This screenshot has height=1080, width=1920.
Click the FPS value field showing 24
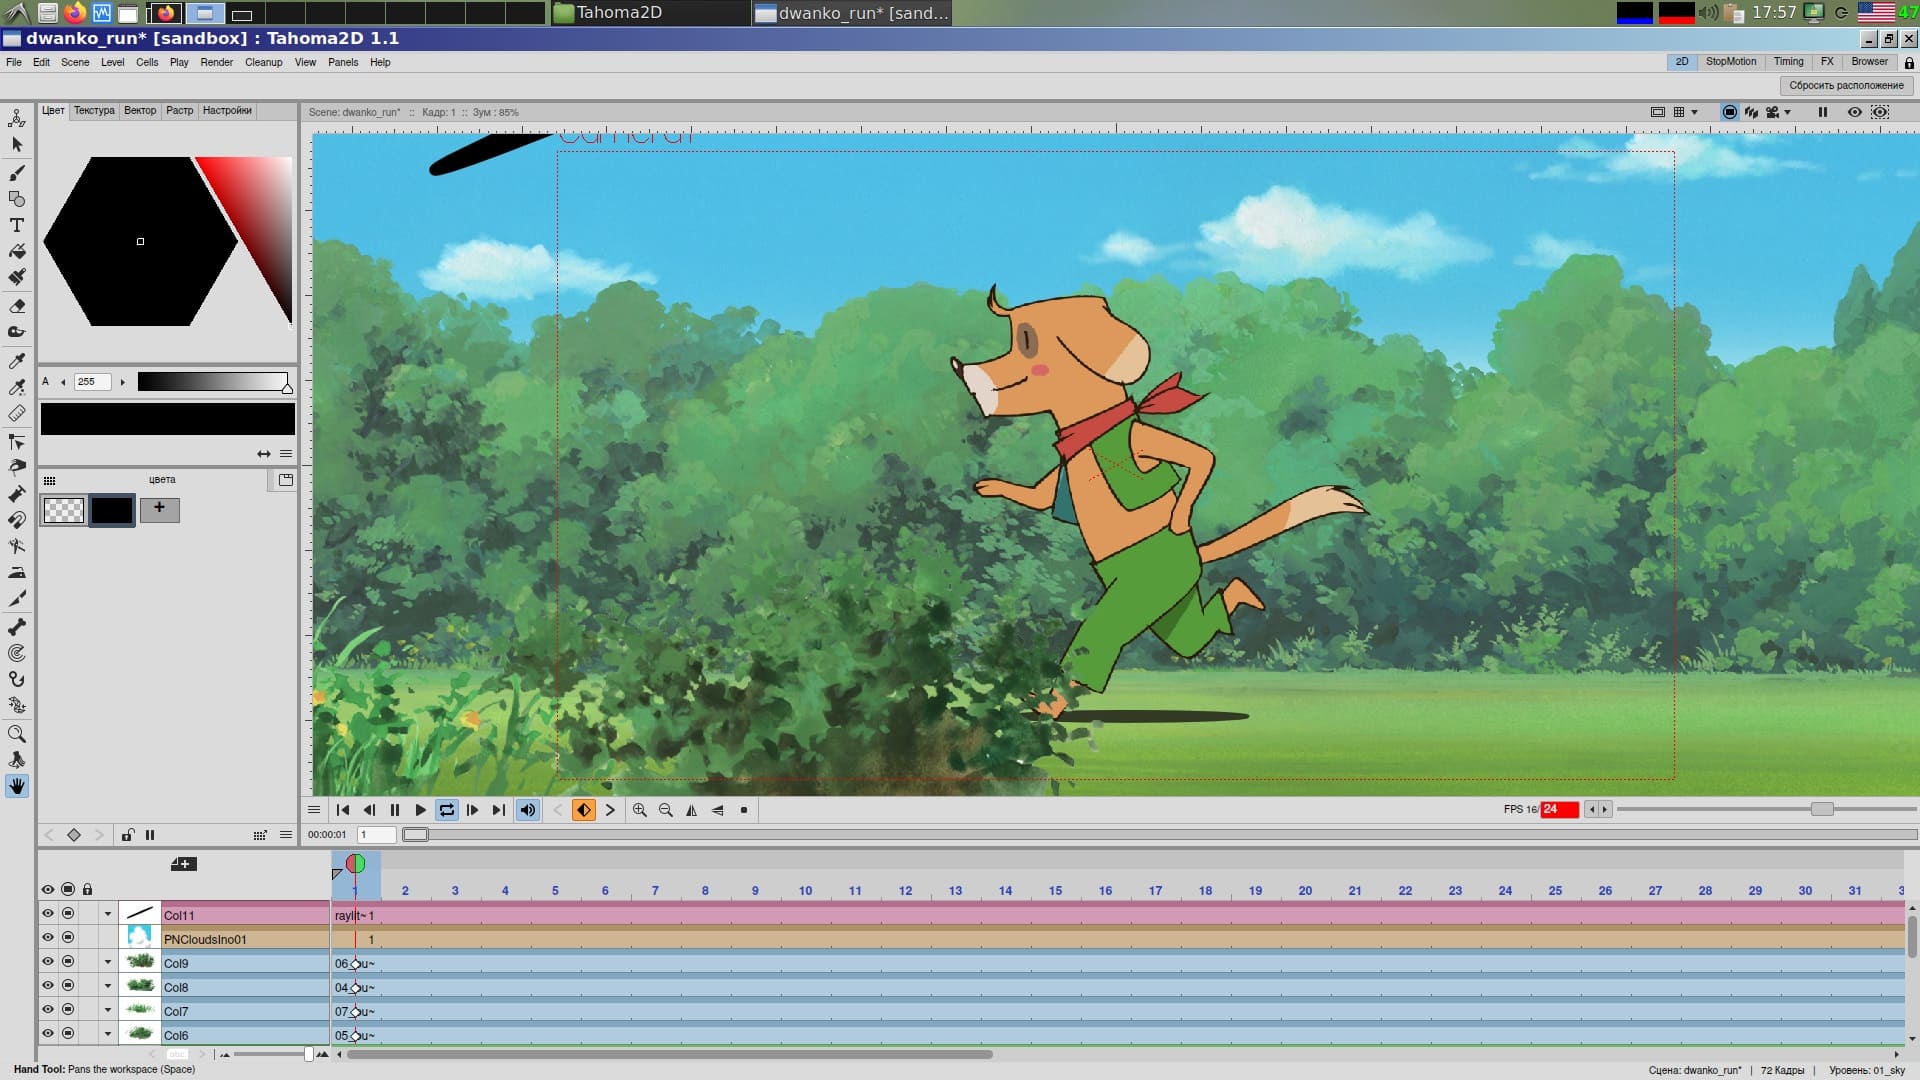1558,809
